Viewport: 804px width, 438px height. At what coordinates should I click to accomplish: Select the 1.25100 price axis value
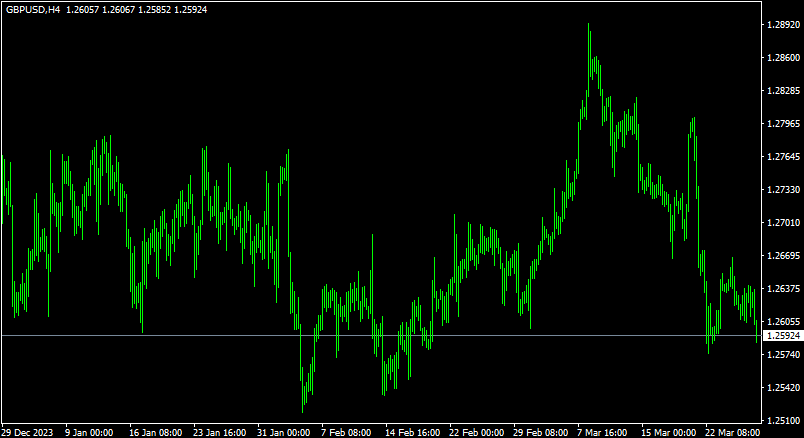[x=783, y=421]
